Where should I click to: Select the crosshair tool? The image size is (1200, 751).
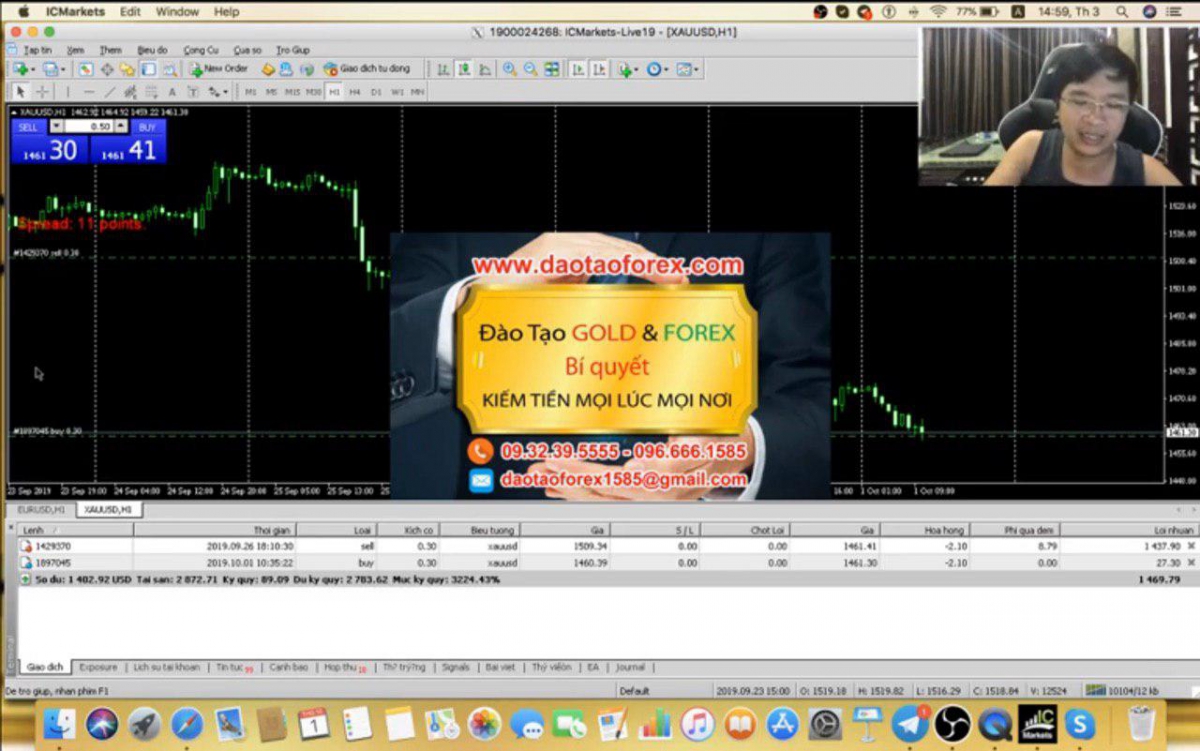43,92
